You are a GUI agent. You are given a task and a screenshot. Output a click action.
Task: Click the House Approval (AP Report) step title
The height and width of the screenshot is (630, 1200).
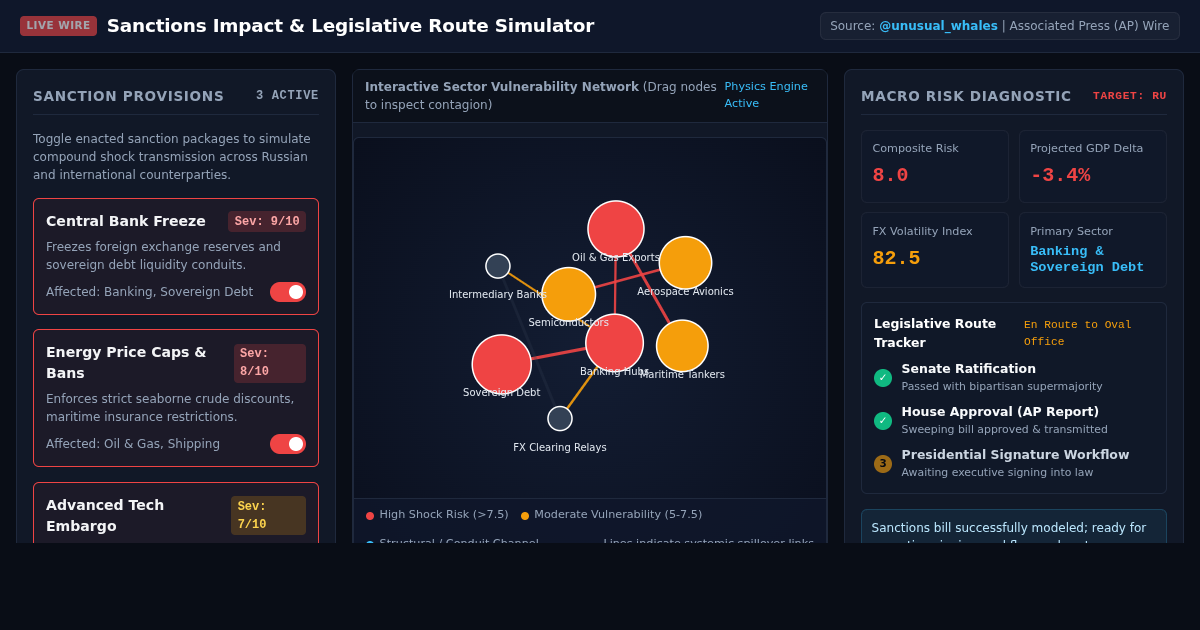pos(1000,412)
